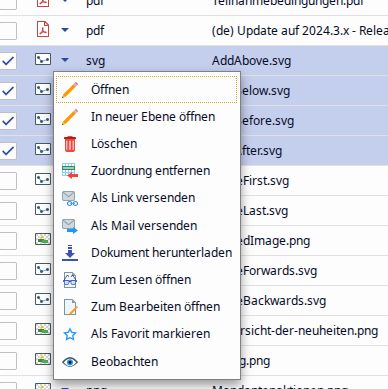Uncheck the checkbox of the efore.svg row
The height and width of the screenshot is (389, 388).
[8, 121]
